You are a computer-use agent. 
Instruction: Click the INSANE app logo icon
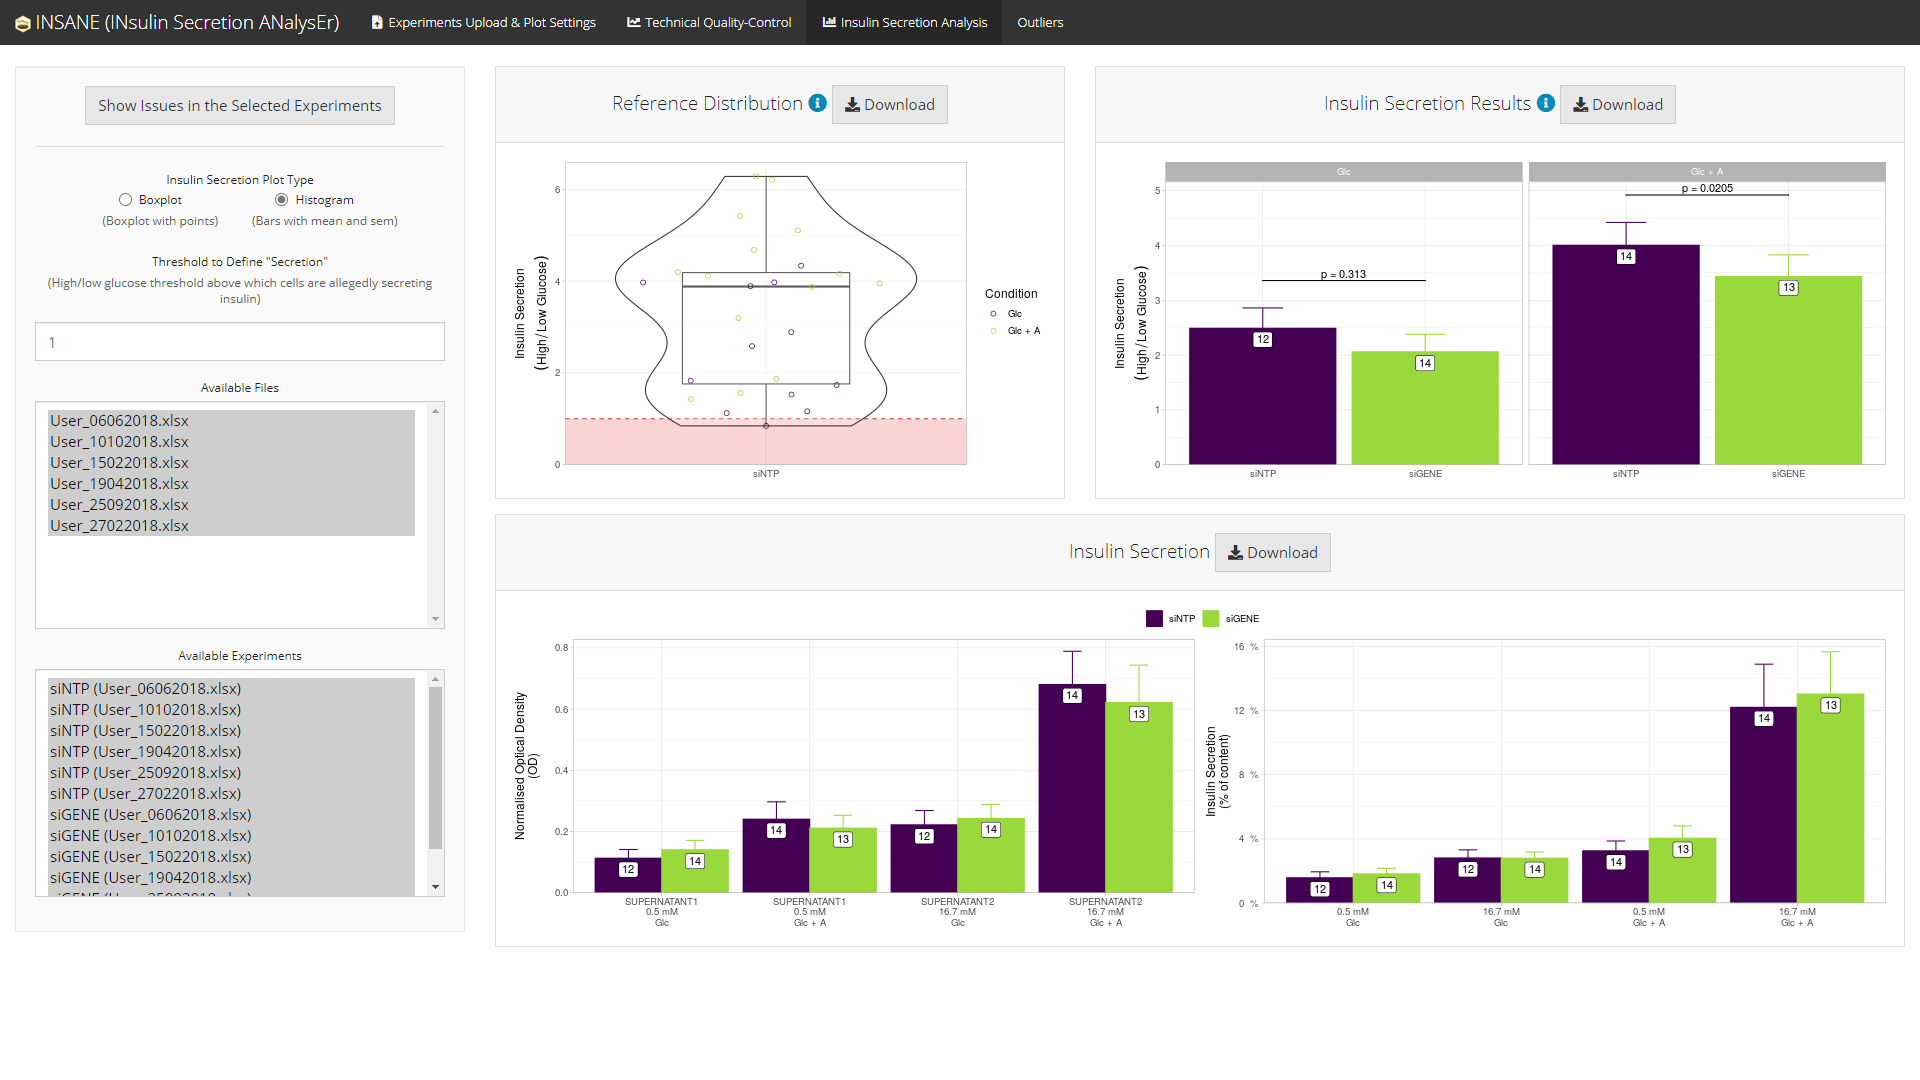pos(22,23)
